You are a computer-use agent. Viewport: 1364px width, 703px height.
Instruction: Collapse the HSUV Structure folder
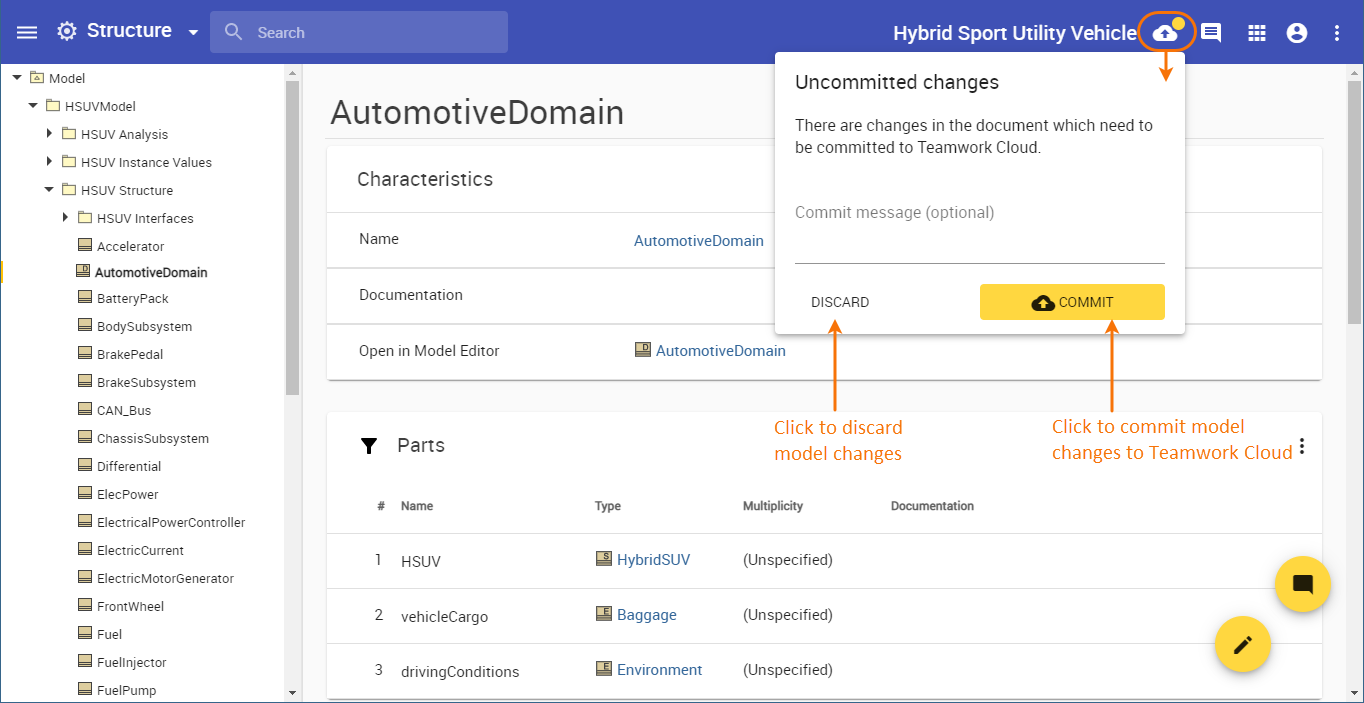[49, 190]
